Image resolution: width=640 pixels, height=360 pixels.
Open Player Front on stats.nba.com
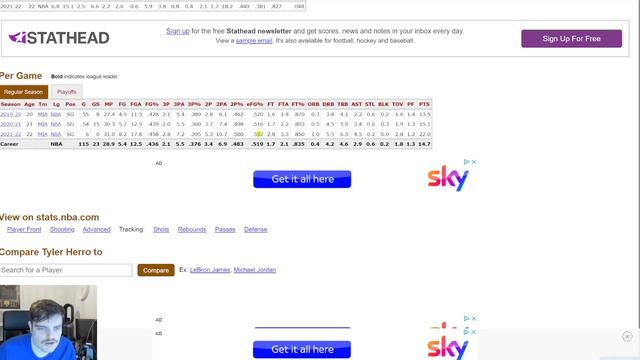pyautogui.click(x=24, y=230)
